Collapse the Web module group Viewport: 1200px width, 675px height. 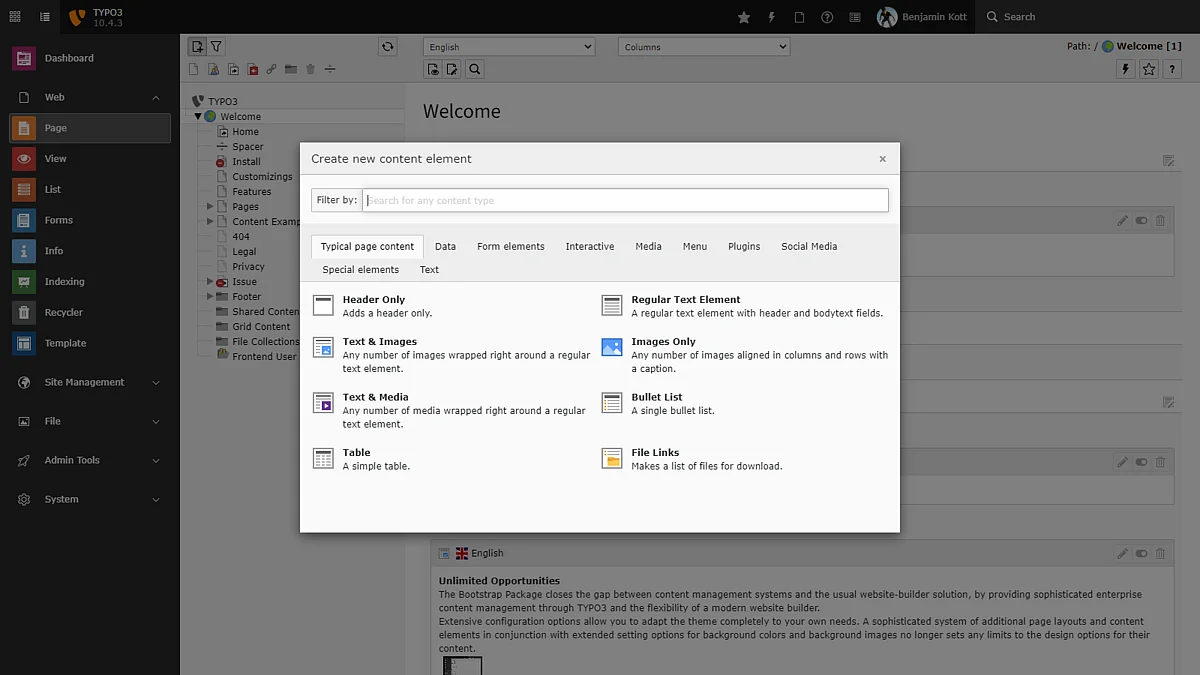click(156, 97)
